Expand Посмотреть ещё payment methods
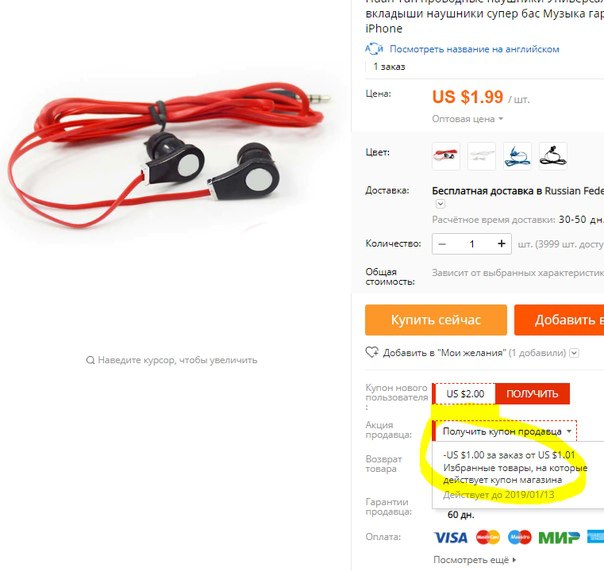The width and height of the screenshot is (604, 571). coord(475,560)
